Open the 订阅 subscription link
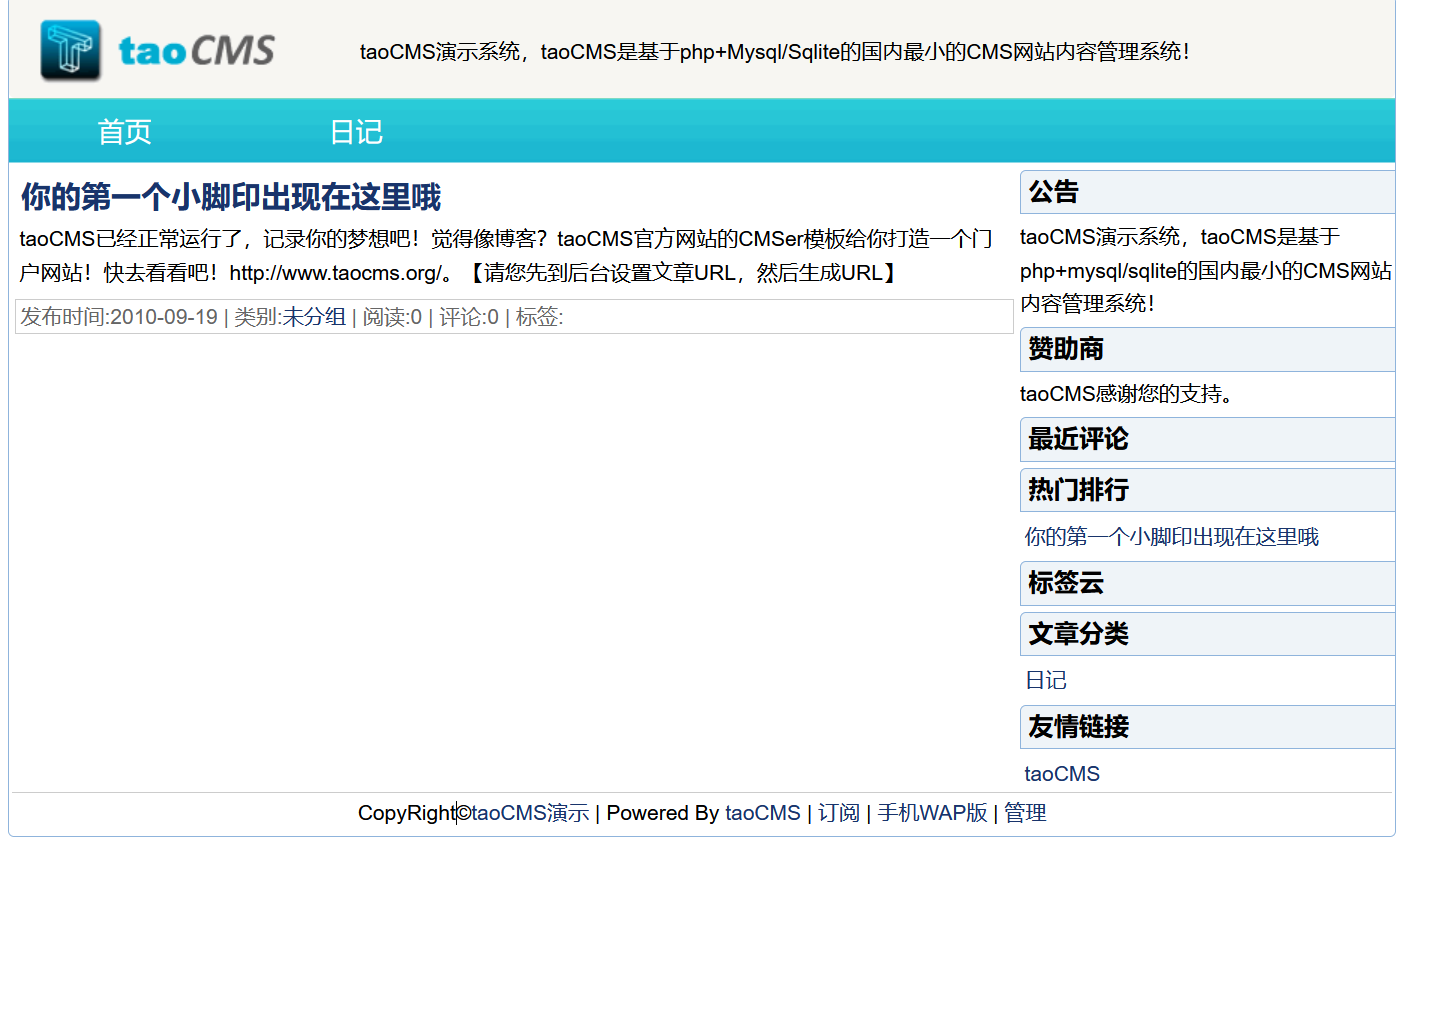 (x=837, y=813)
